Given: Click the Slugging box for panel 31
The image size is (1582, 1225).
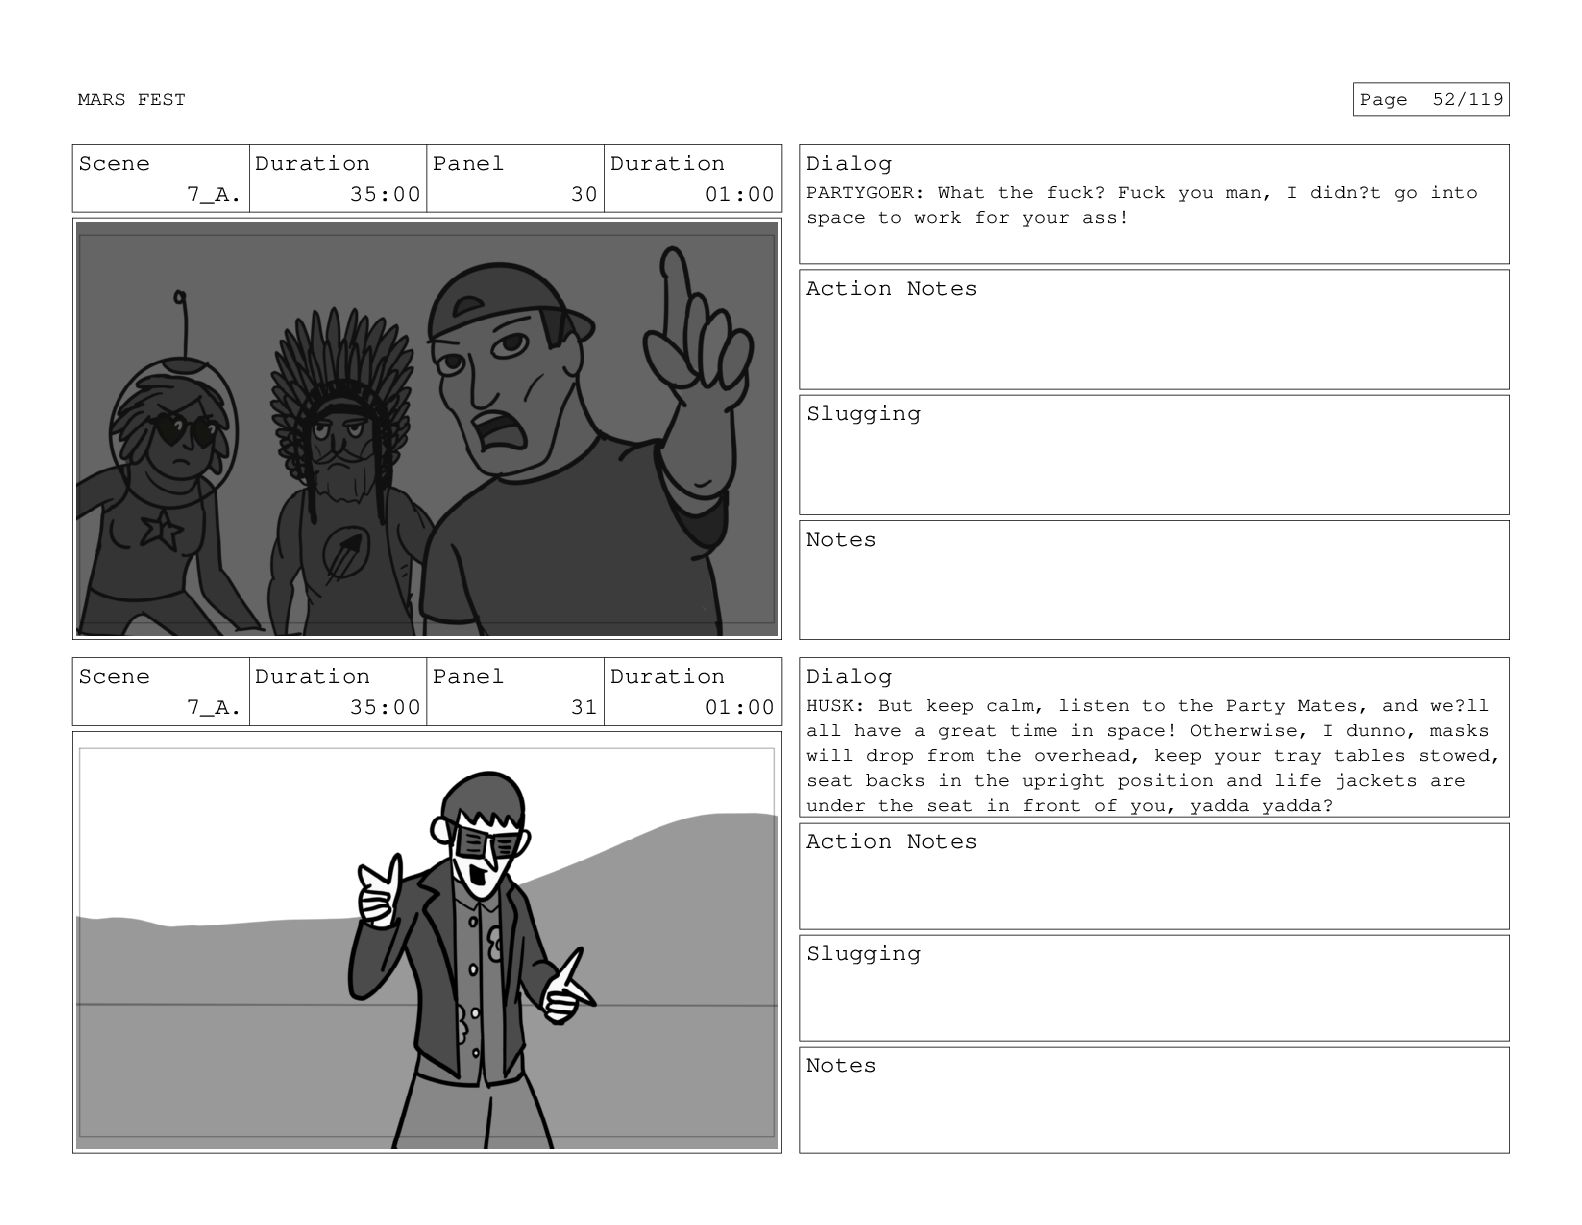Looking at the screenshot, I should 1154,988.
